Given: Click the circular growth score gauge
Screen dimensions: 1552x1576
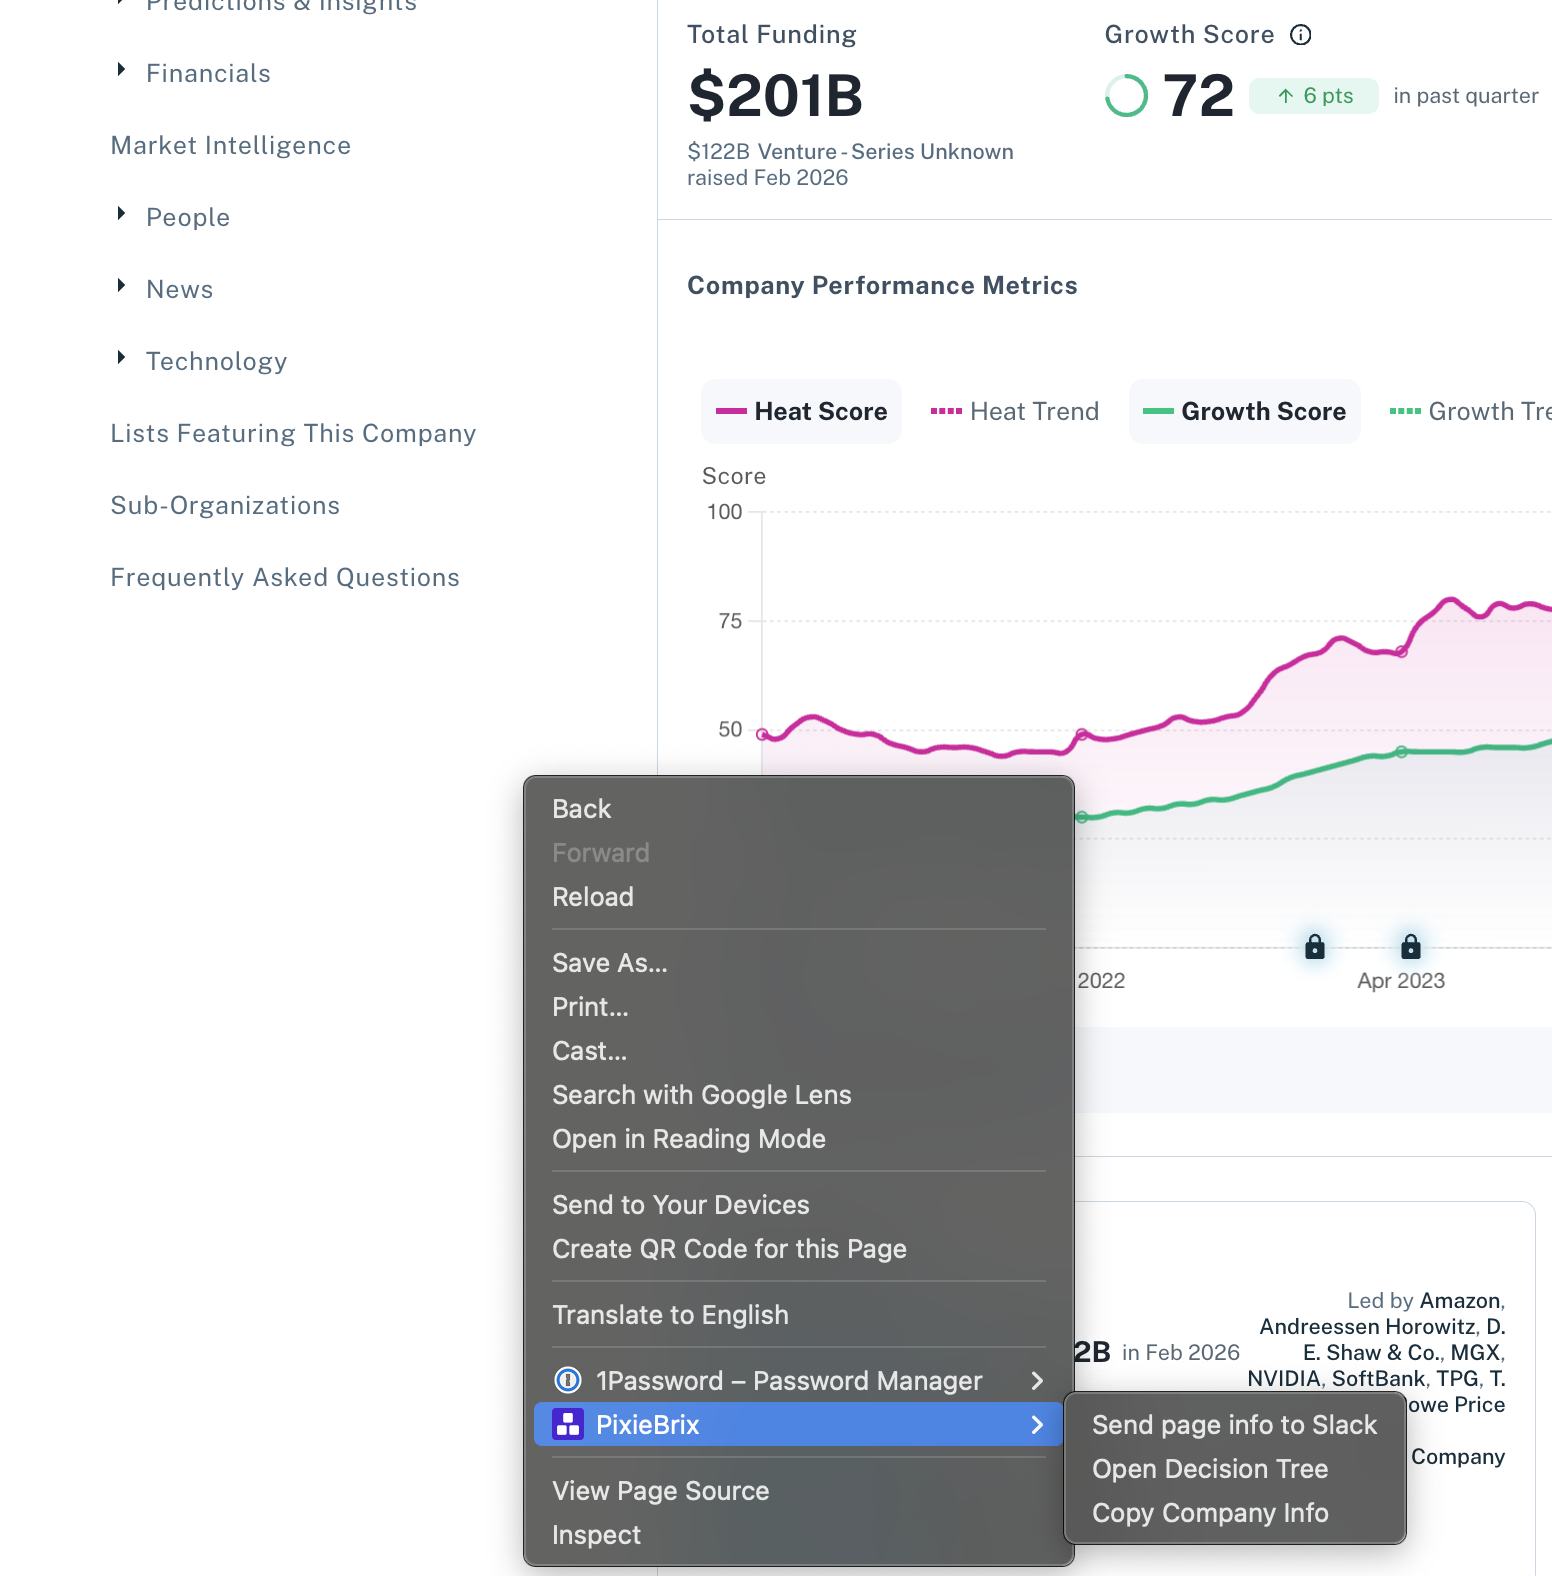Looking at the screenshot, I should (x=1126, y=96).
